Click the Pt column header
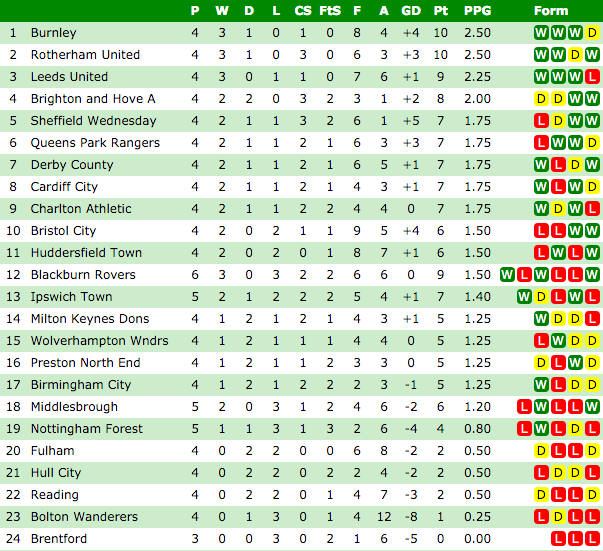This screenshot has height=551, width=603. point(441,11)
